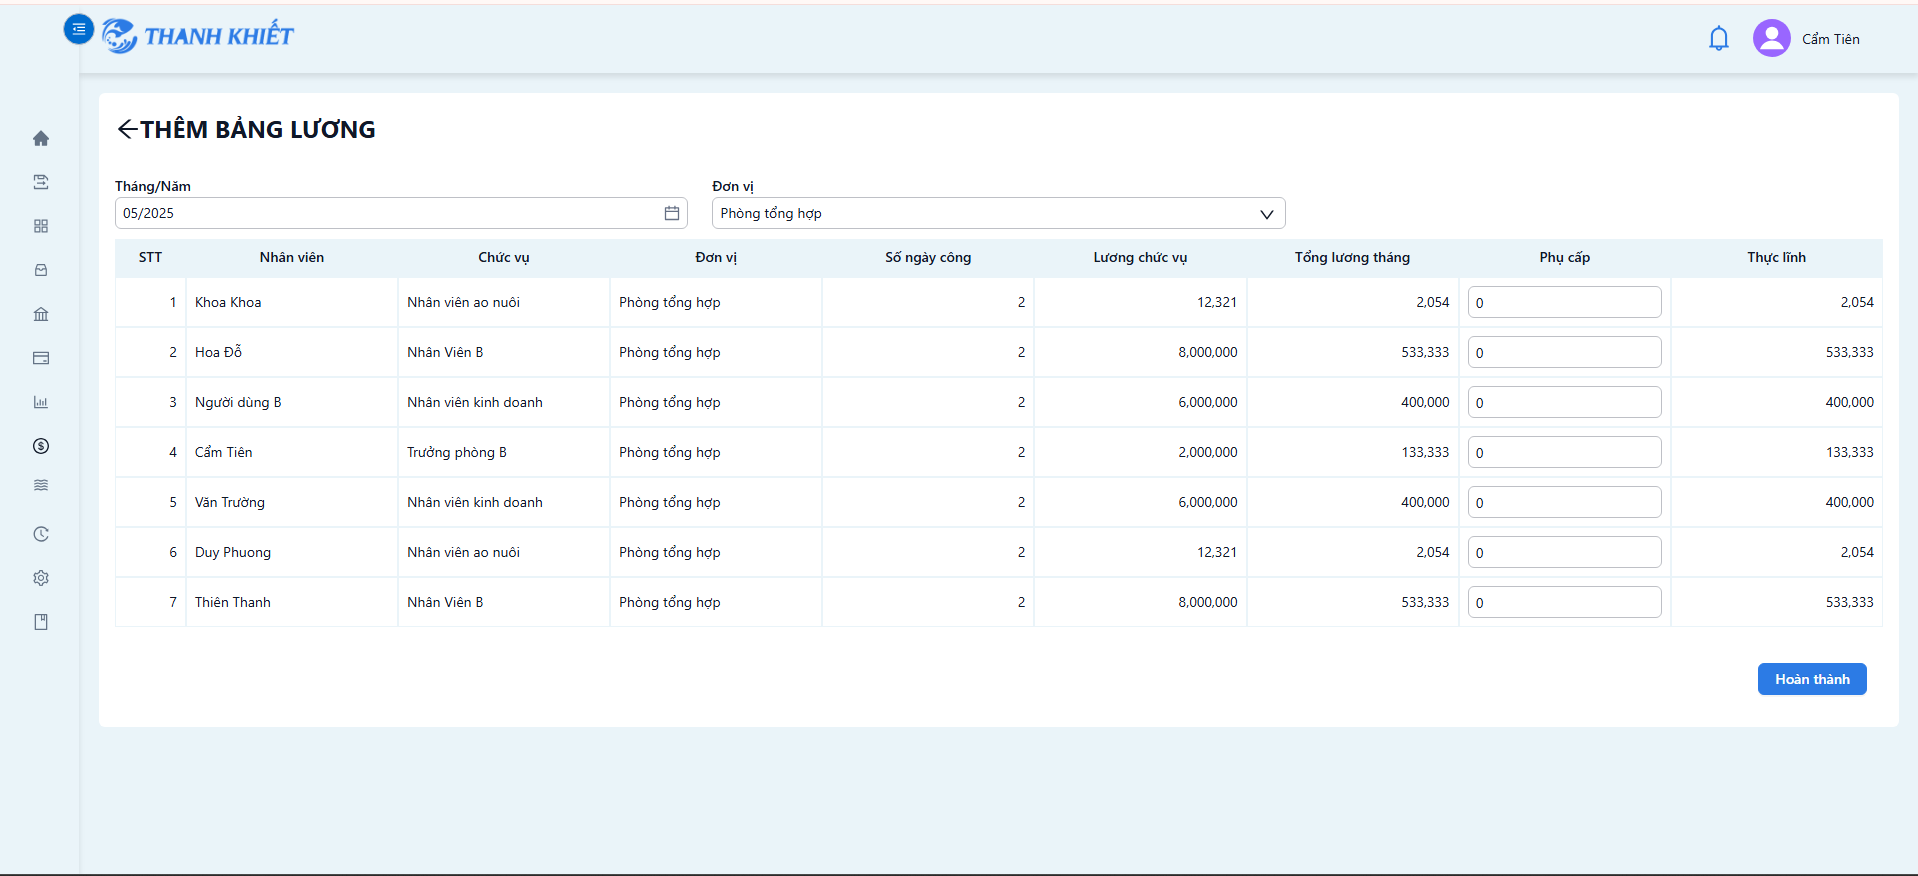Click the Đơn vị column header

click(x=716, y=257)
